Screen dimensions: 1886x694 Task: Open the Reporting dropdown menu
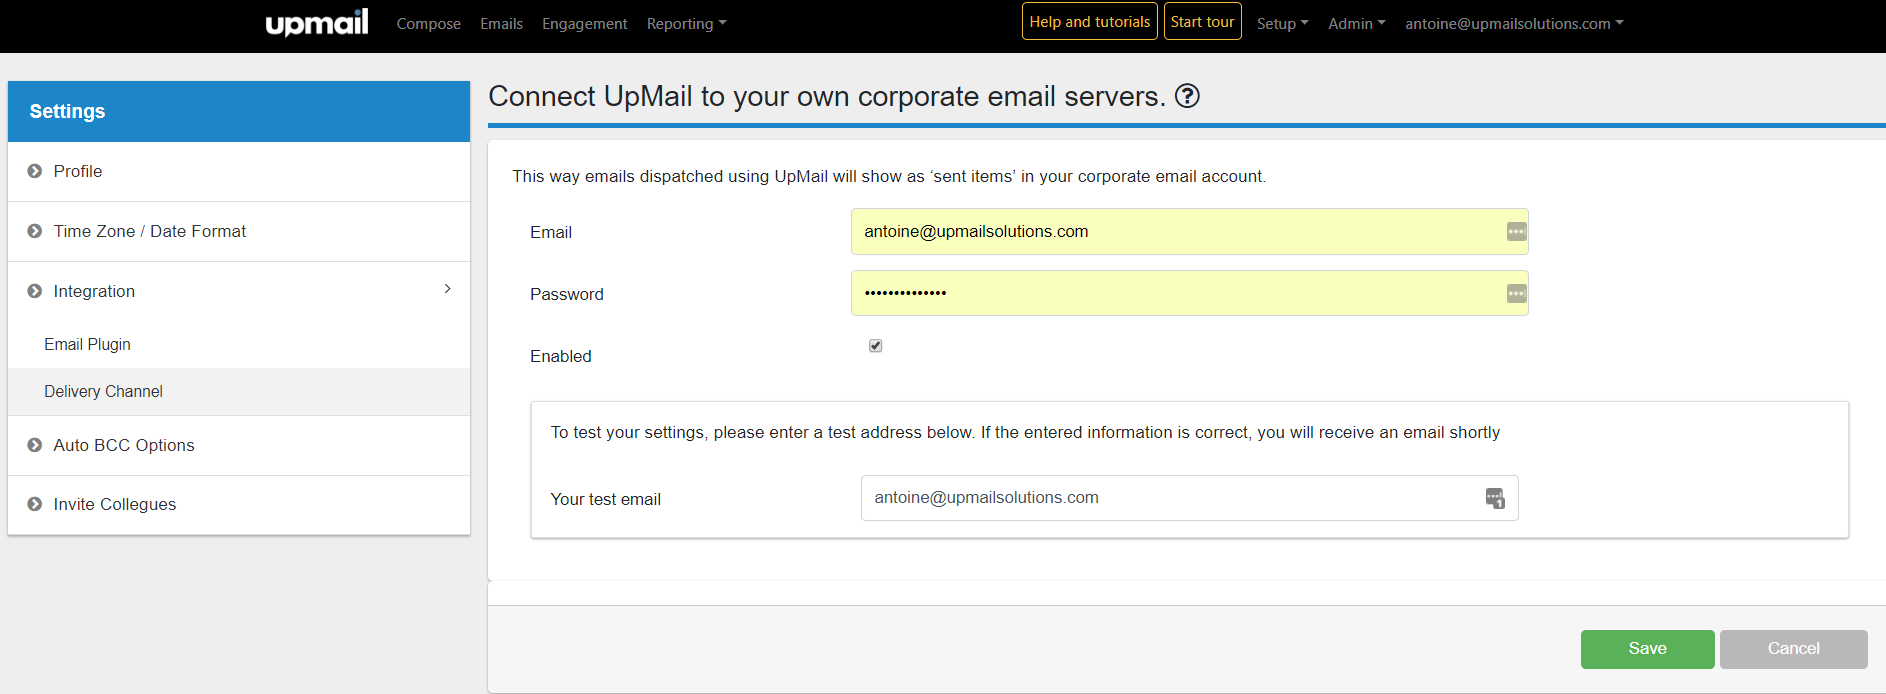point(686,24)
